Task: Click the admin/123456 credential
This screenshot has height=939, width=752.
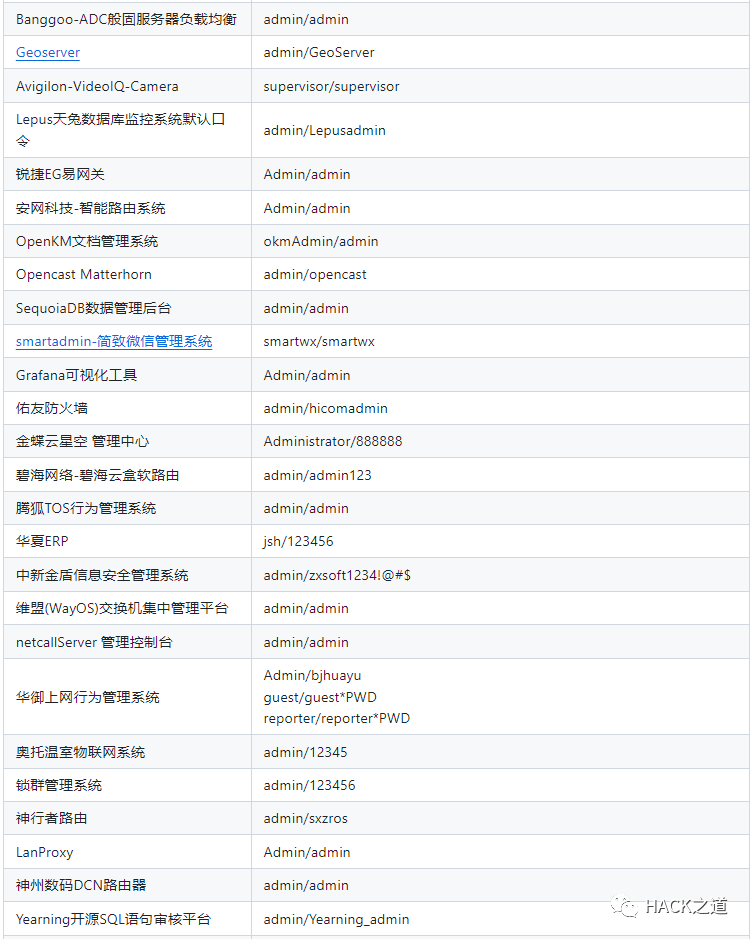Action: (x=310, y=785)
